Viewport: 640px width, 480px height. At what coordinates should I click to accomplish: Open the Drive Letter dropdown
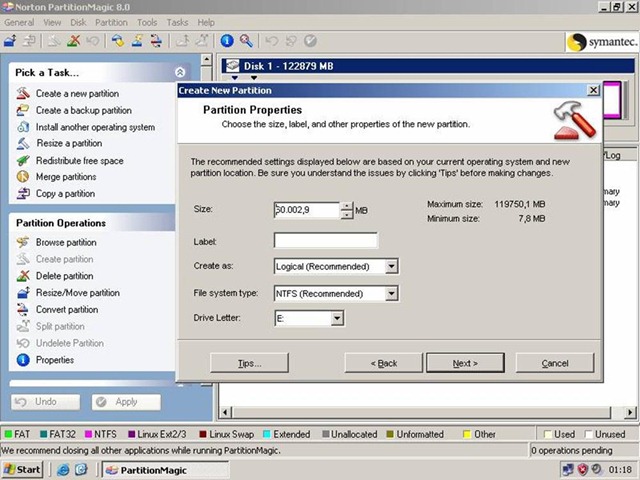coord(337,318)
